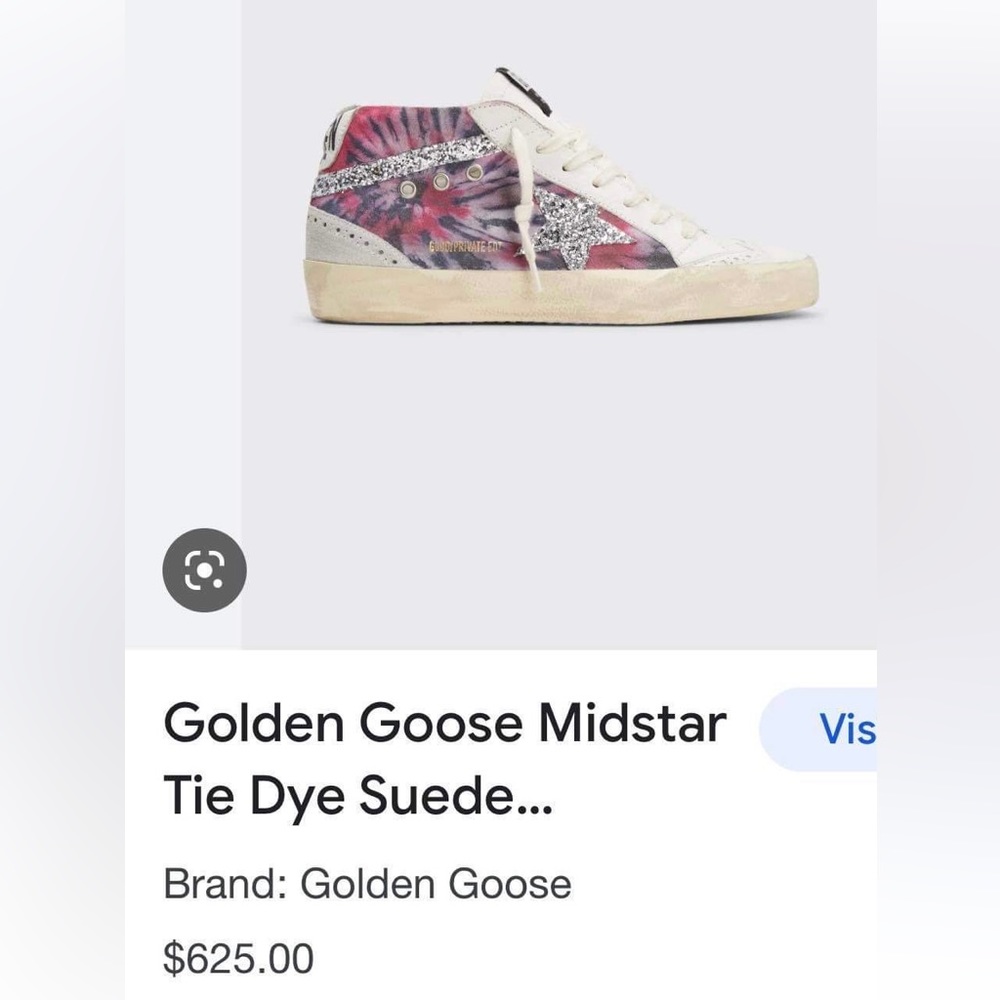Viewport: 1000px width, 1000px height.
Task: Click the Brand: Golden Goose text
Action: (366, 884)
